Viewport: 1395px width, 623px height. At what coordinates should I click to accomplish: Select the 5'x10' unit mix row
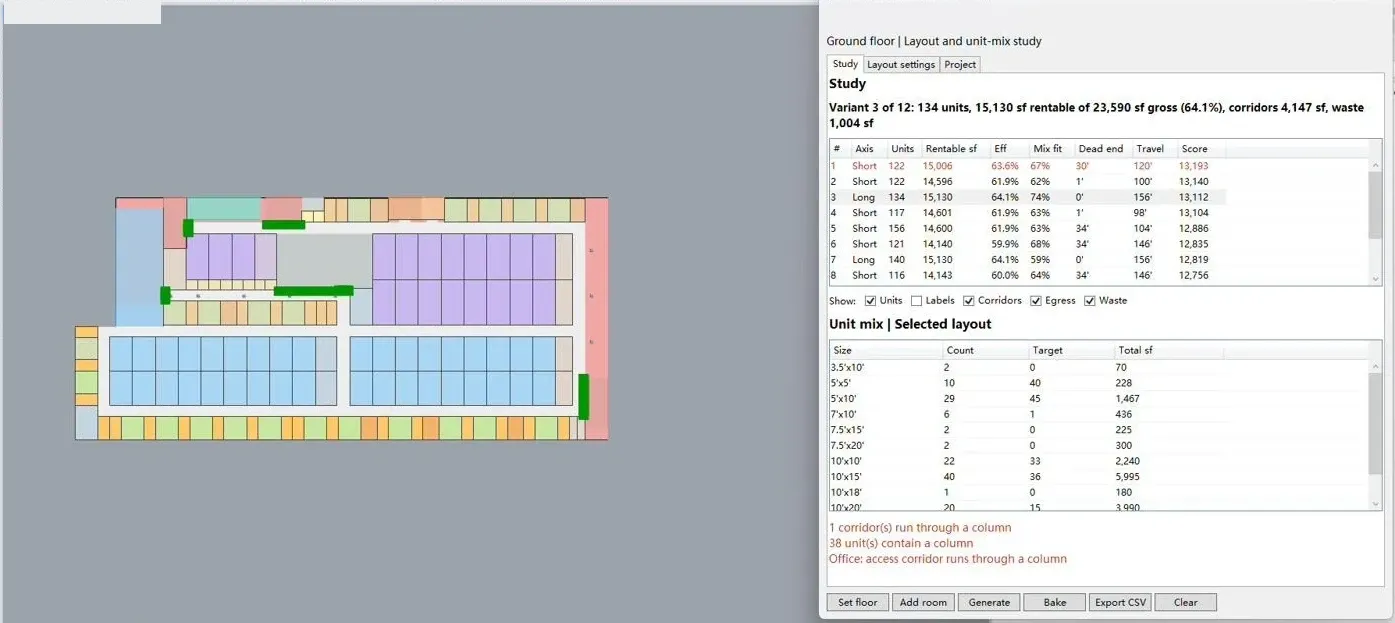coord(1025,398)
